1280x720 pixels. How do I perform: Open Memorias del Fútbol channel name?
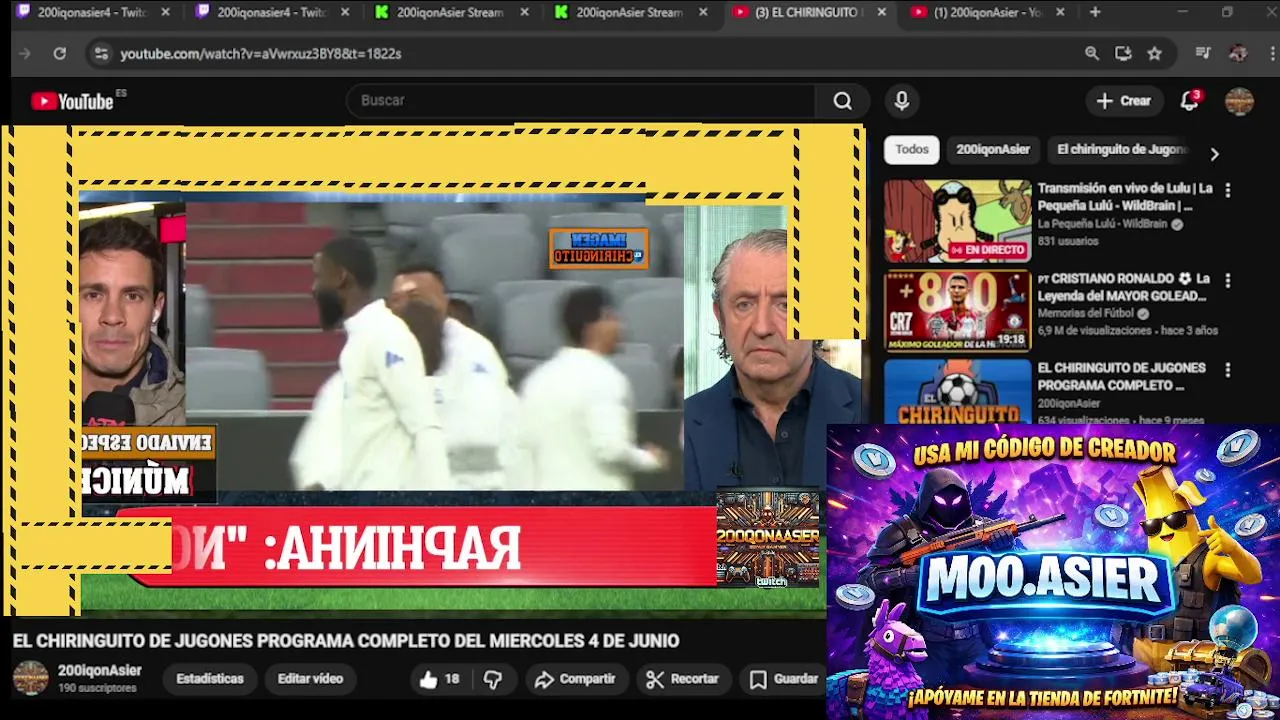(x=1087, y=314)
